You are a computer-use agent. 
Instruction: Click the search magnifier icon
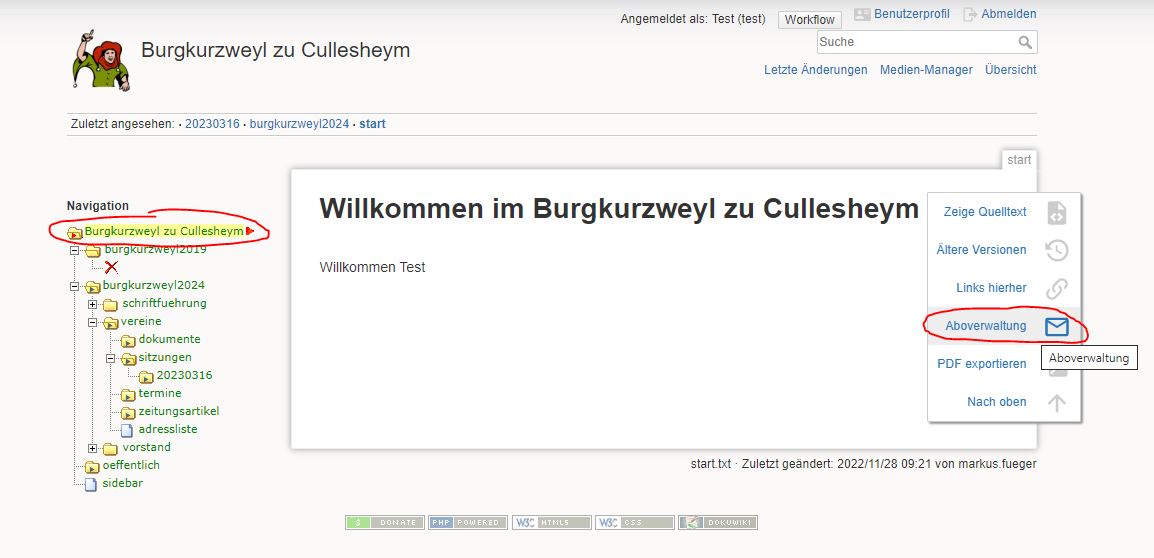tap(1025, 42)
